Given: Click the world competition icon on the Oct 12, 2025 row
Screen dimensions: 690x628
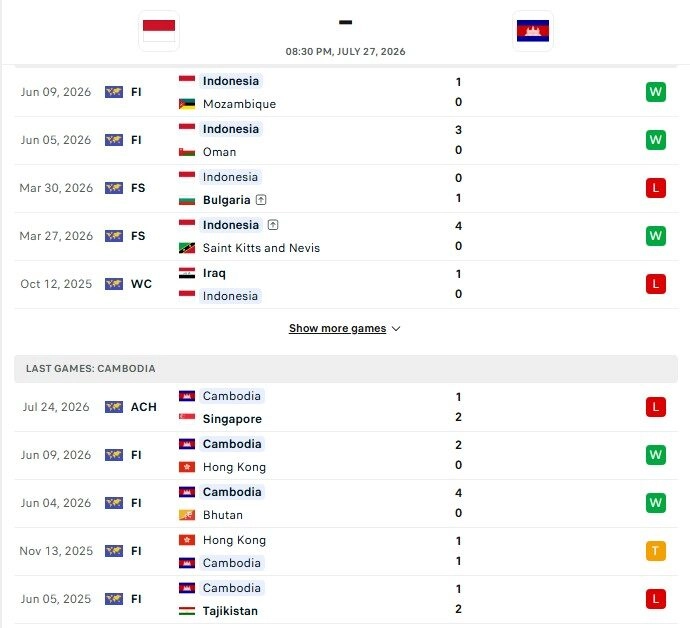Looking at the screenshot, I should (114, 284).
